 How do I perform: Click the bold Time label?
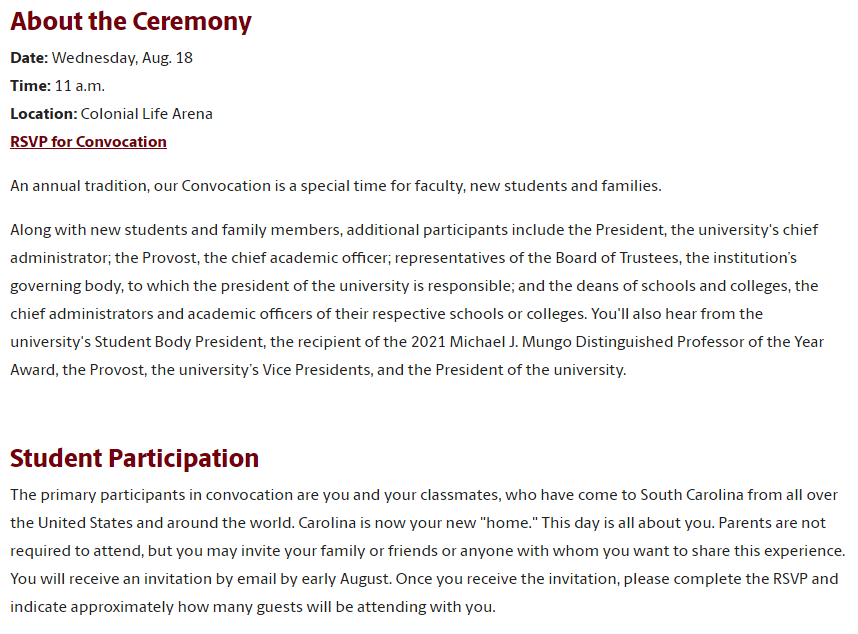point(30,86)
